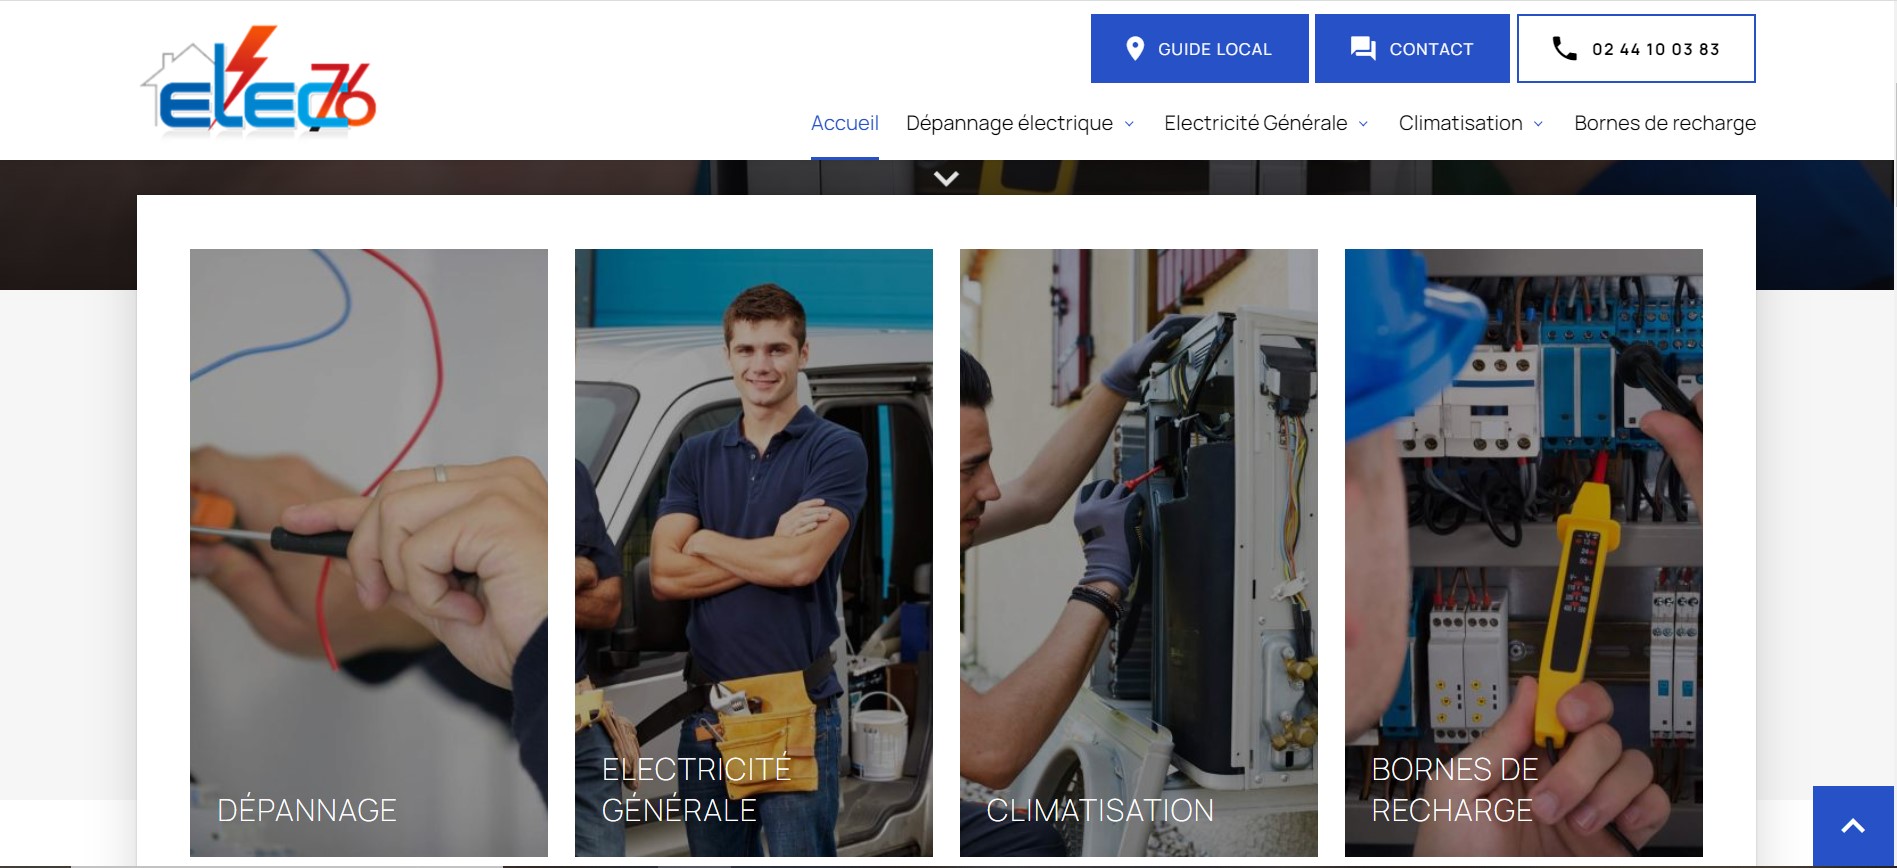The image size is (1897, 868).
Task: Open the Bornes de Recharge card
Action: tap(1523, 552)
